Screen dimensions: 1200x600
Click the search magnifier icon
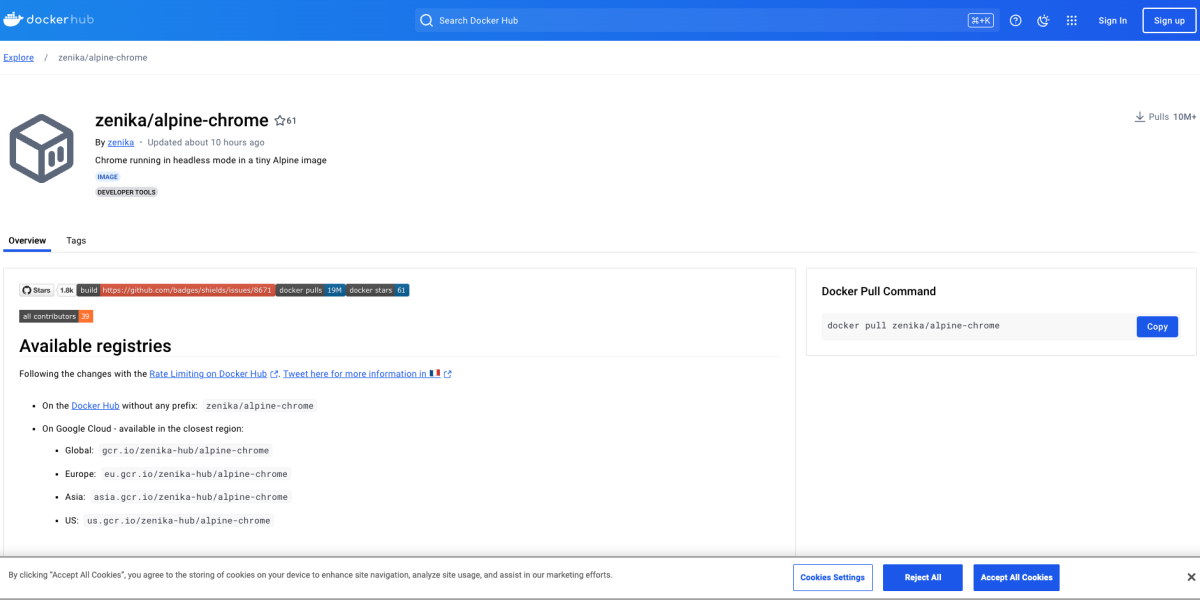(426, 20)
